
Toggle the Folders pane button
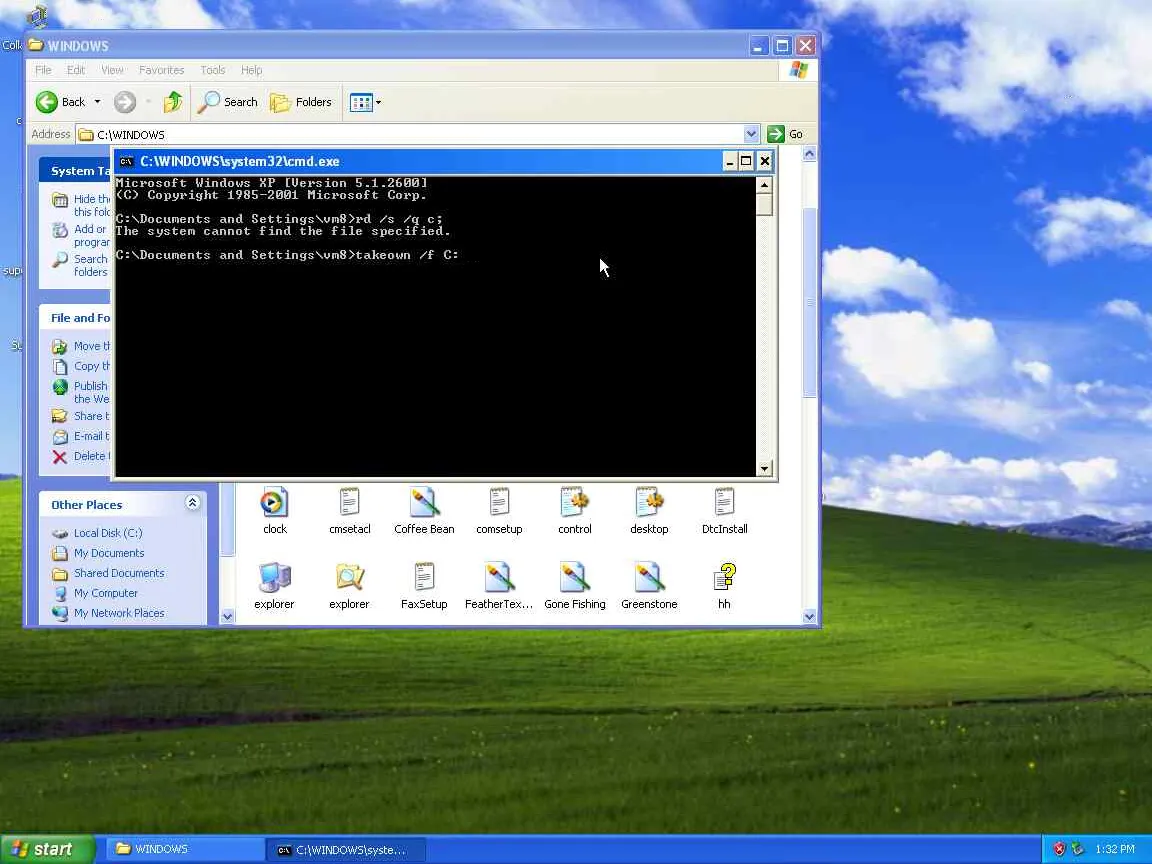[x=301, y=102]
